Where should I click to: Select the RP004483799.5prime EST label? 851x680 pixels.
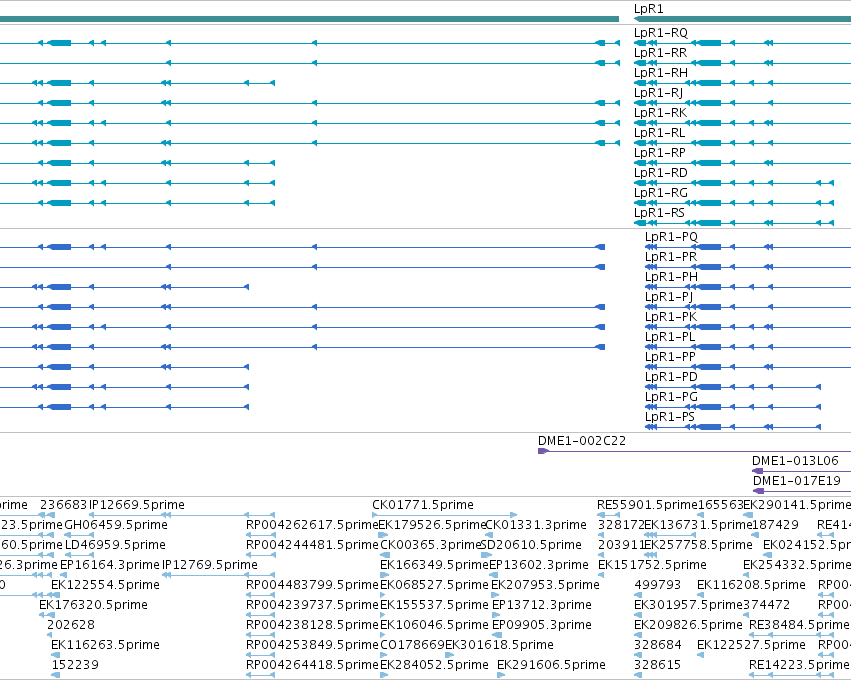point(312,586)
